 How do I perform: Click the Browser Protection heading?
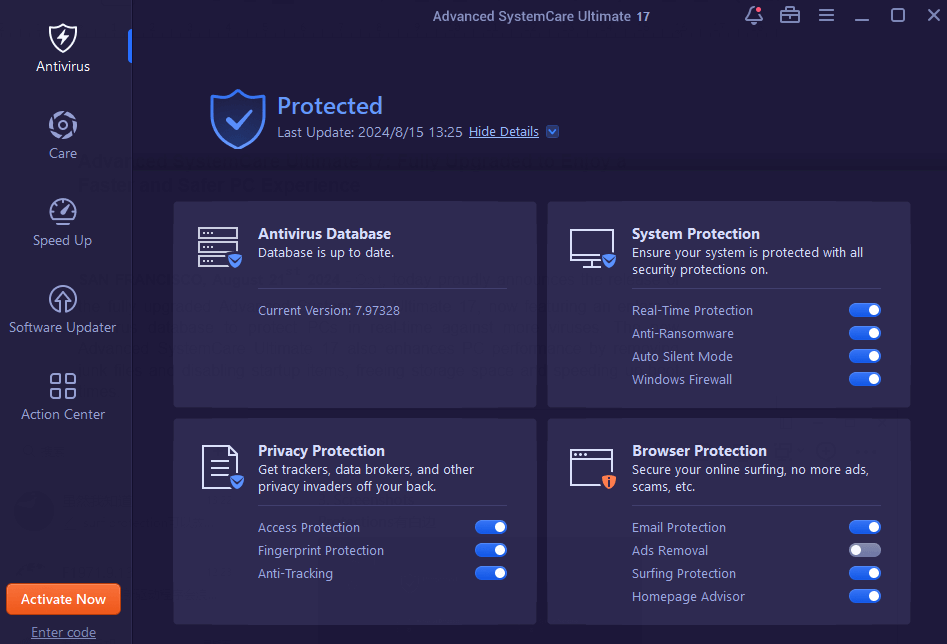click(699, 451)
